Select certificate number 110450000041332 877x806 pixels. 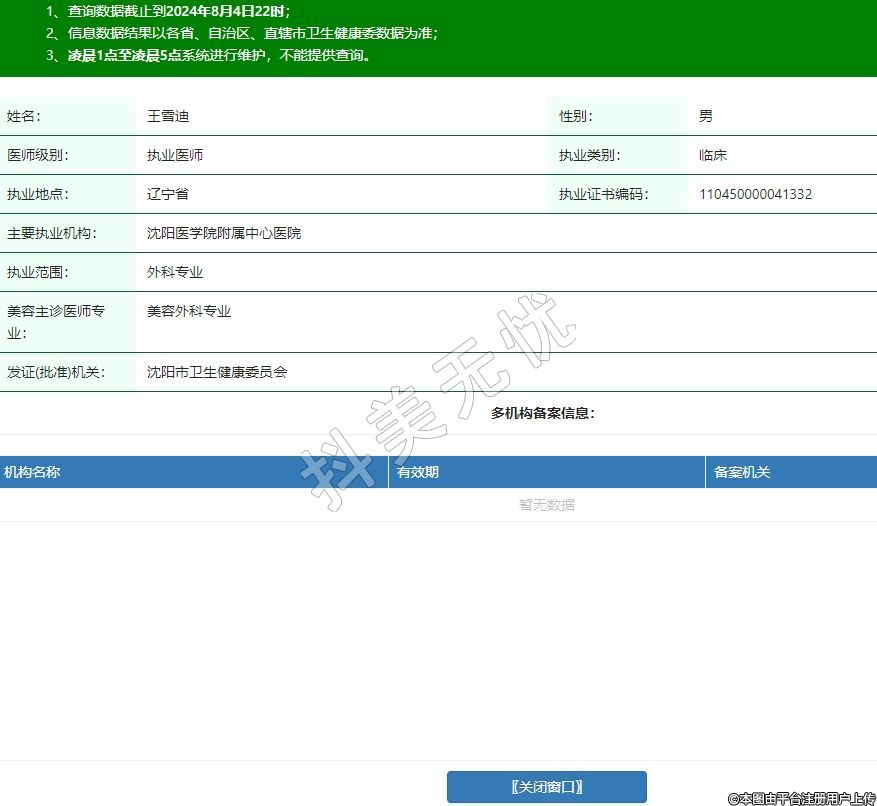(x=755, y=194)
